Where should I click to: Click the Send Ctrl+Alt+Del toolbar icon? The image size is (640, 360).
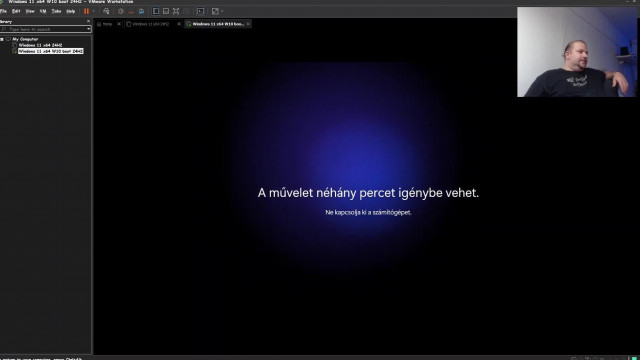tap(107, 11)
